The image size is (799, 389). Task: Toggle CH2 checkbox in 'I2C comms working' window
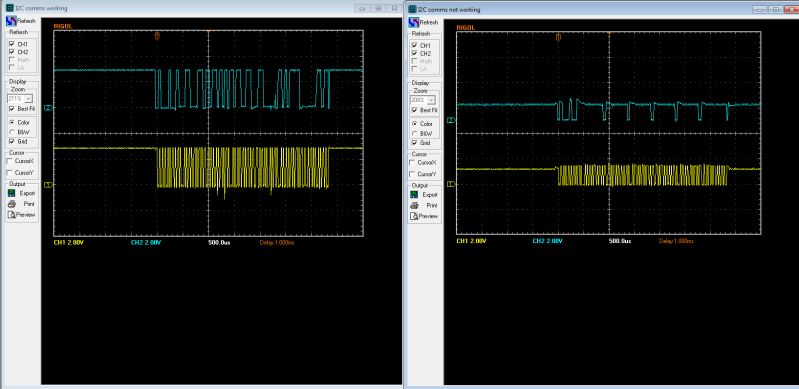[12, 51]
